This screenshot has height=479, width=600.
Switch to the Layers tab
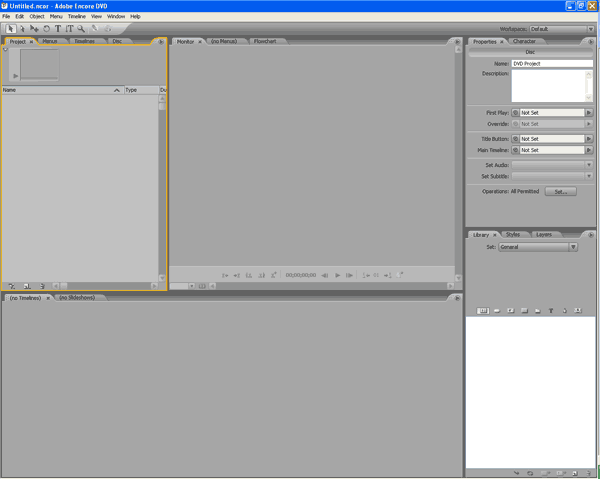coord(544,235)
